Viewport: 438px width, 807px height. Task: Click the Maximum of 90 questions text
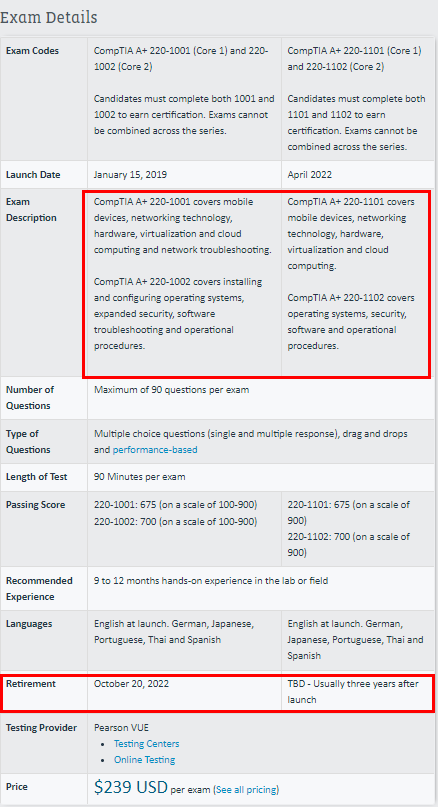171,390
